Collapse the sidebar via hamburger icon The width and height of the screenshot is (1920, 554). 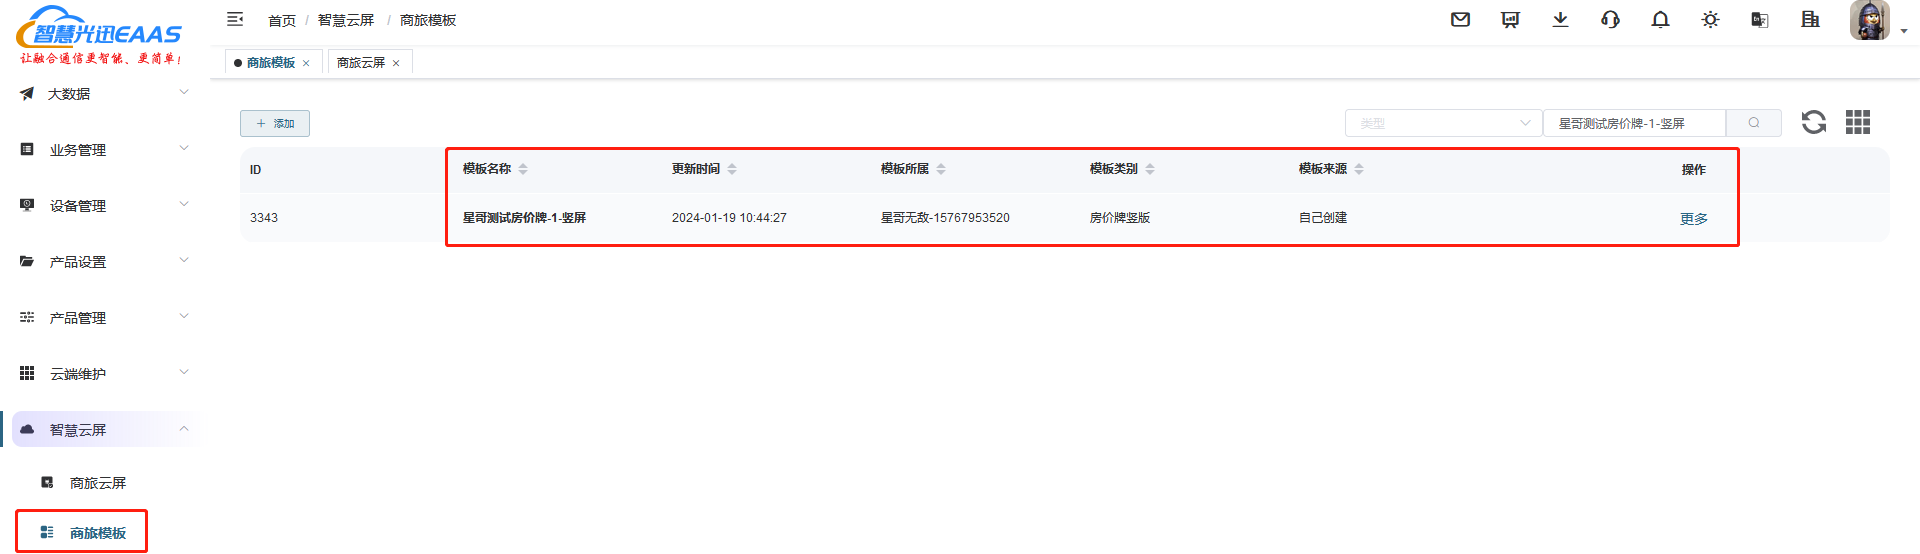(x=235, y=19)
